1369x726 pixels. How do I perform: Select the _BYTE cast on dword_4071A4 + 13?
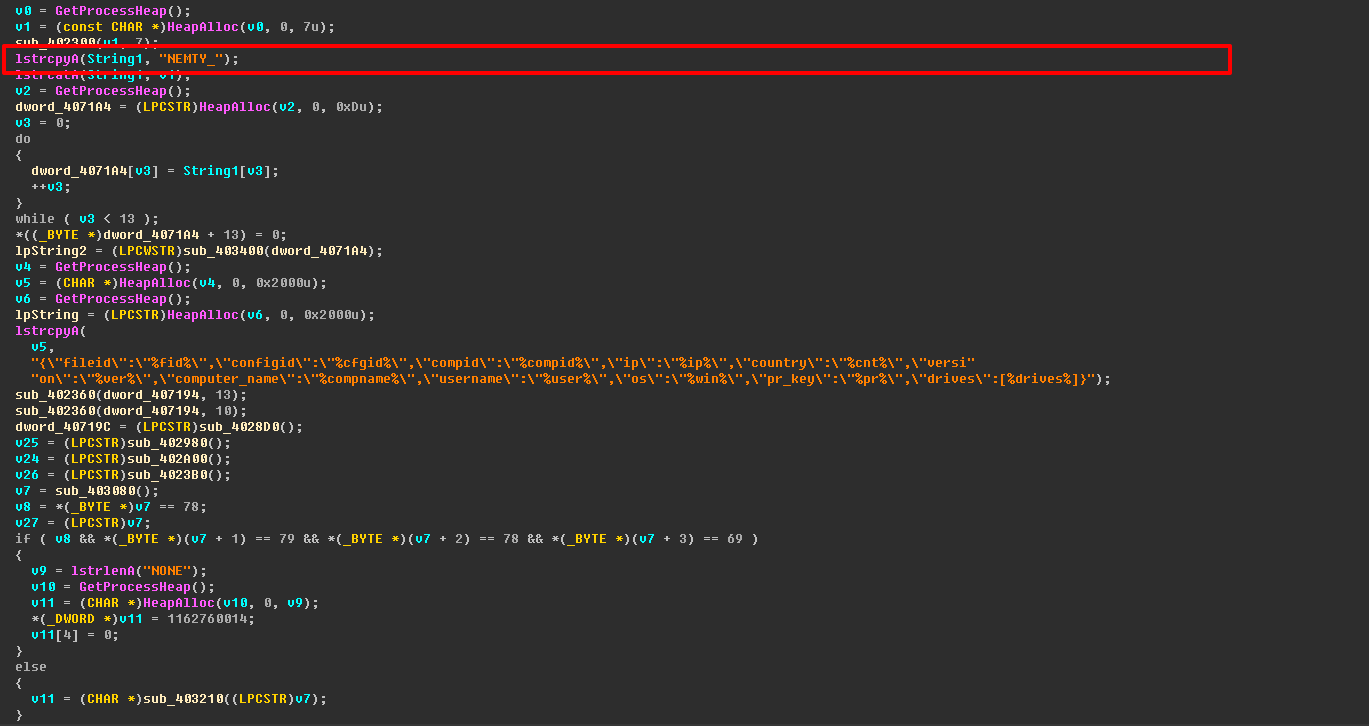point(59,235)
